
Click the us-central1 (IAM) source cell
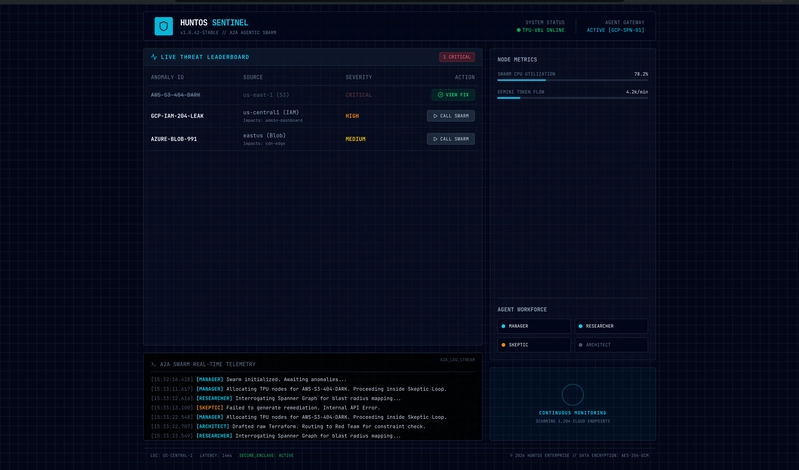271,113
